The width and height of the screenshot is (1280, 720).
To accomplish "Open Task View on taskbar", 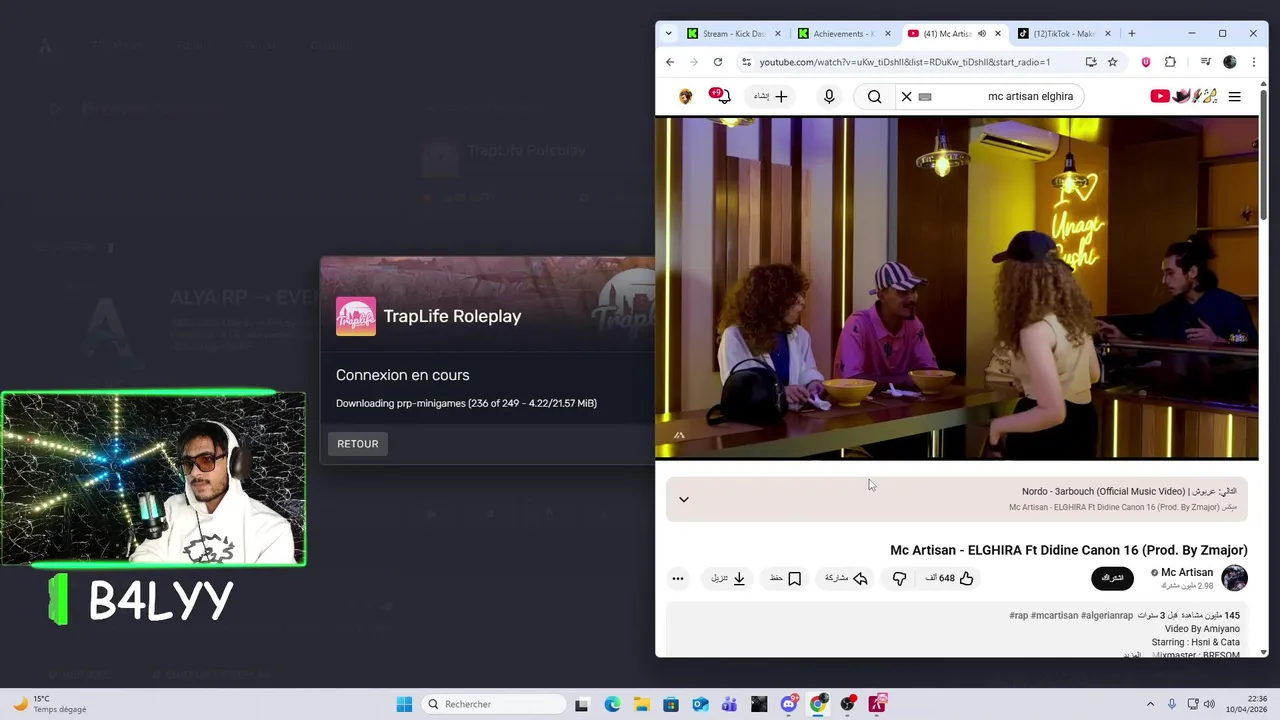I will coord(582,704).
